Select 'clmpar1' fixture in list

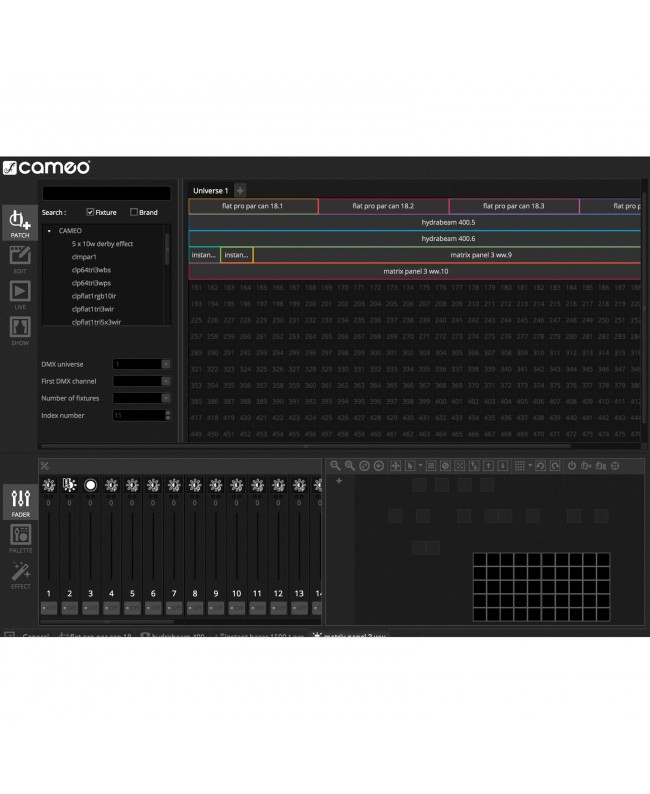pos(84,257)
